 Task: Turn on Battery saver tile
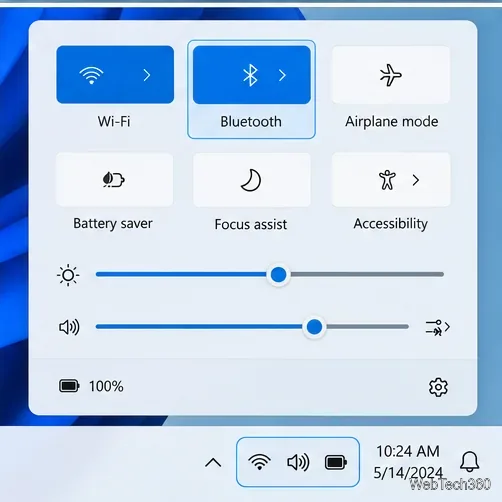pyautogui.click(x=115, y=180)
